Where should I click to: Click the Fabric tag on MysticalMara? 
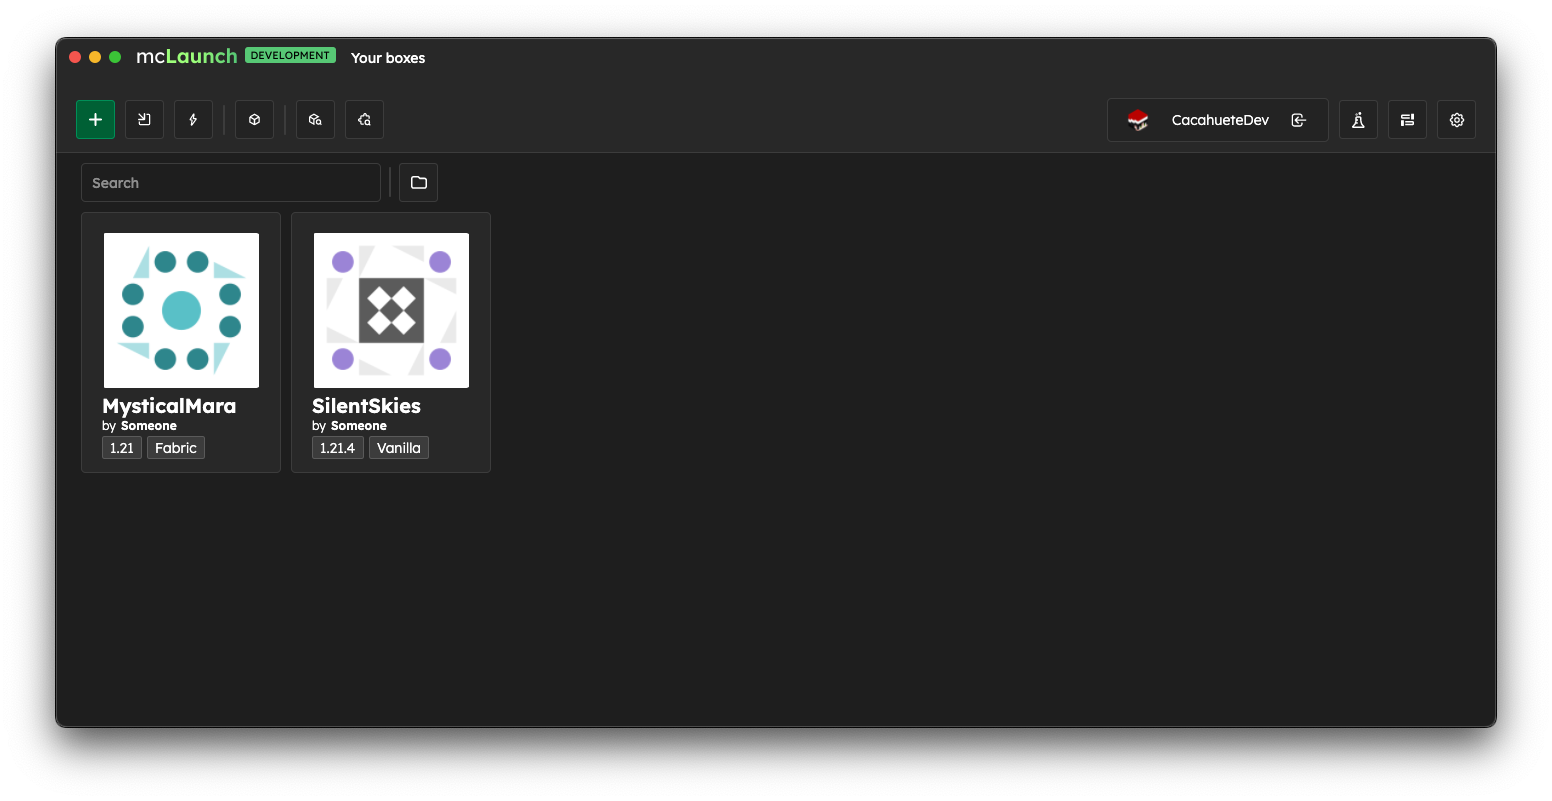coord(176,448)
